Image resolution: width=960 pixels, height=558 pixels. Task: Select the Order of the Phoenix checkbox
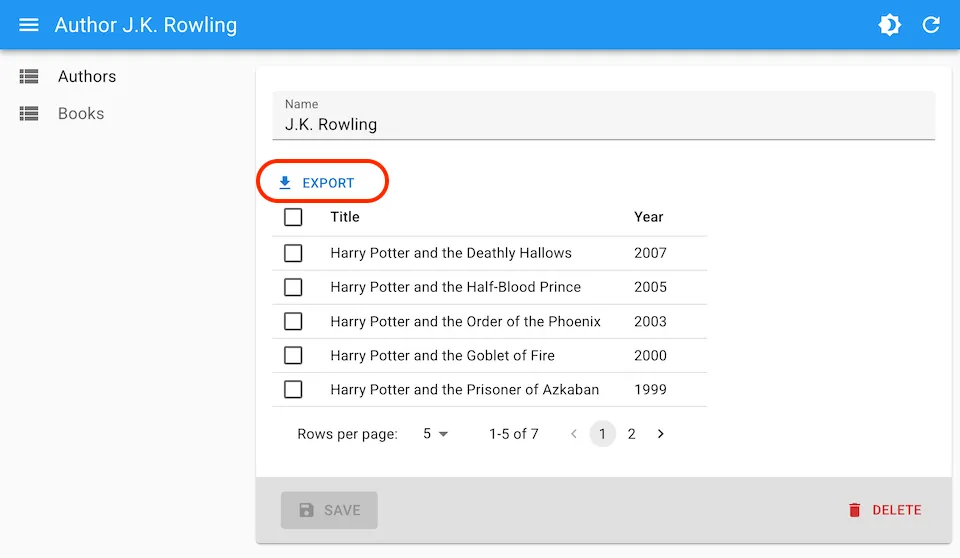click(293, 322)
